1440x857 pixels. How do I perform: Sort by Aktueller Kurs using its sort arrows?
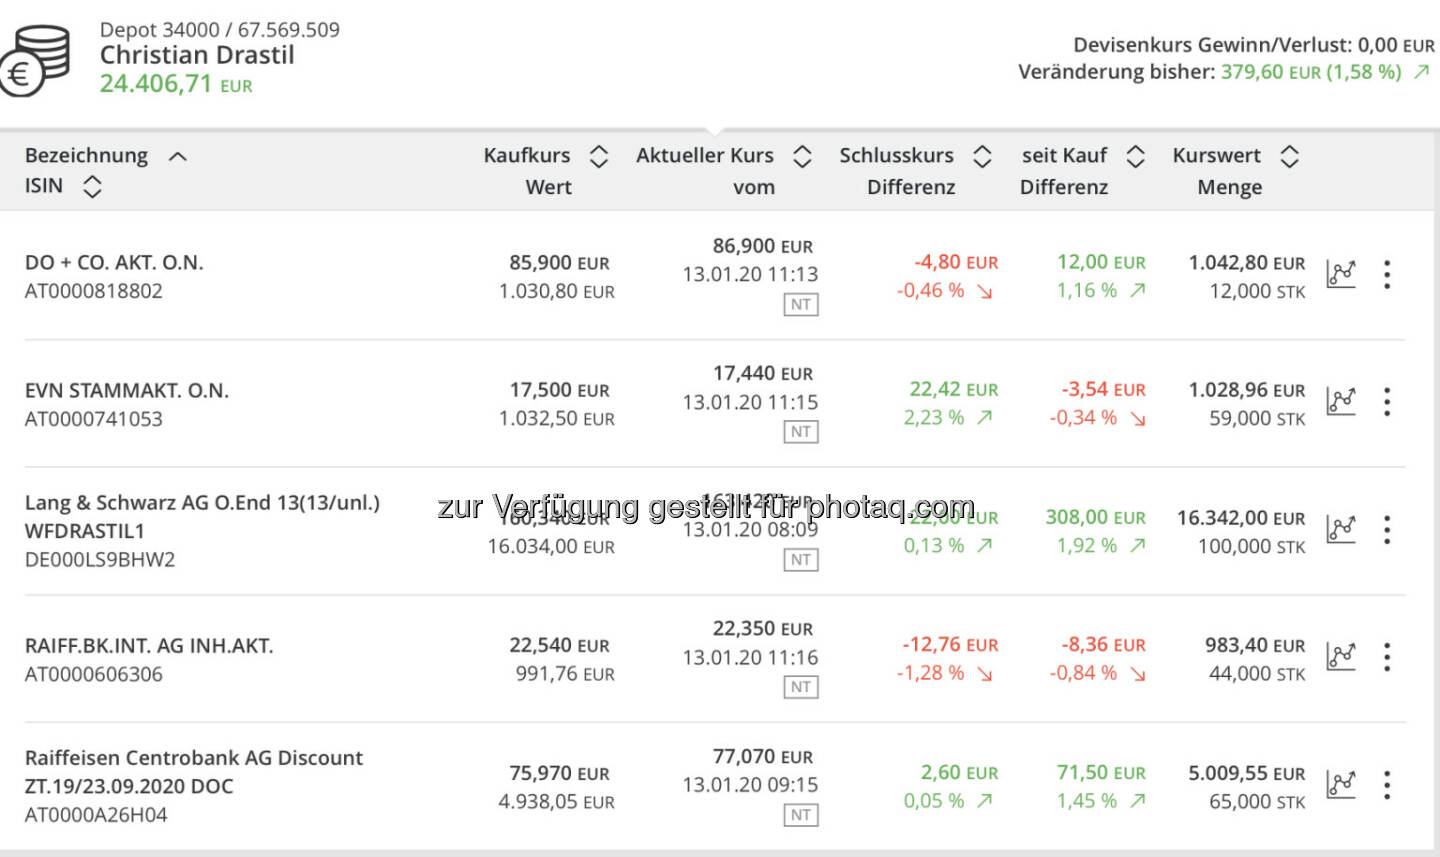(802, 156)
